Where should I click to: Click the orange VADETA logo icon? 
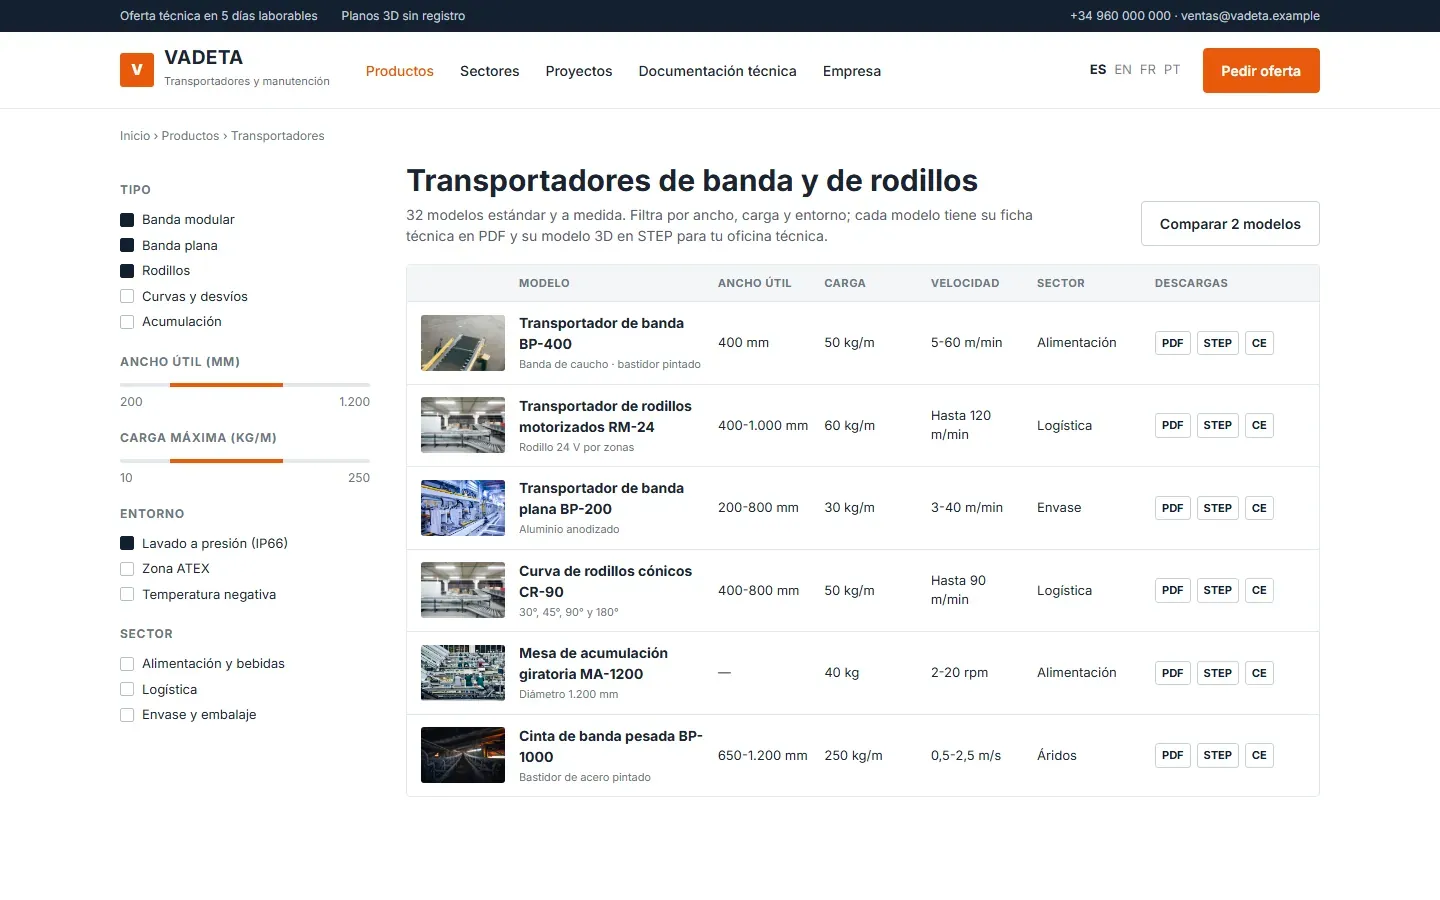(137, 70)
